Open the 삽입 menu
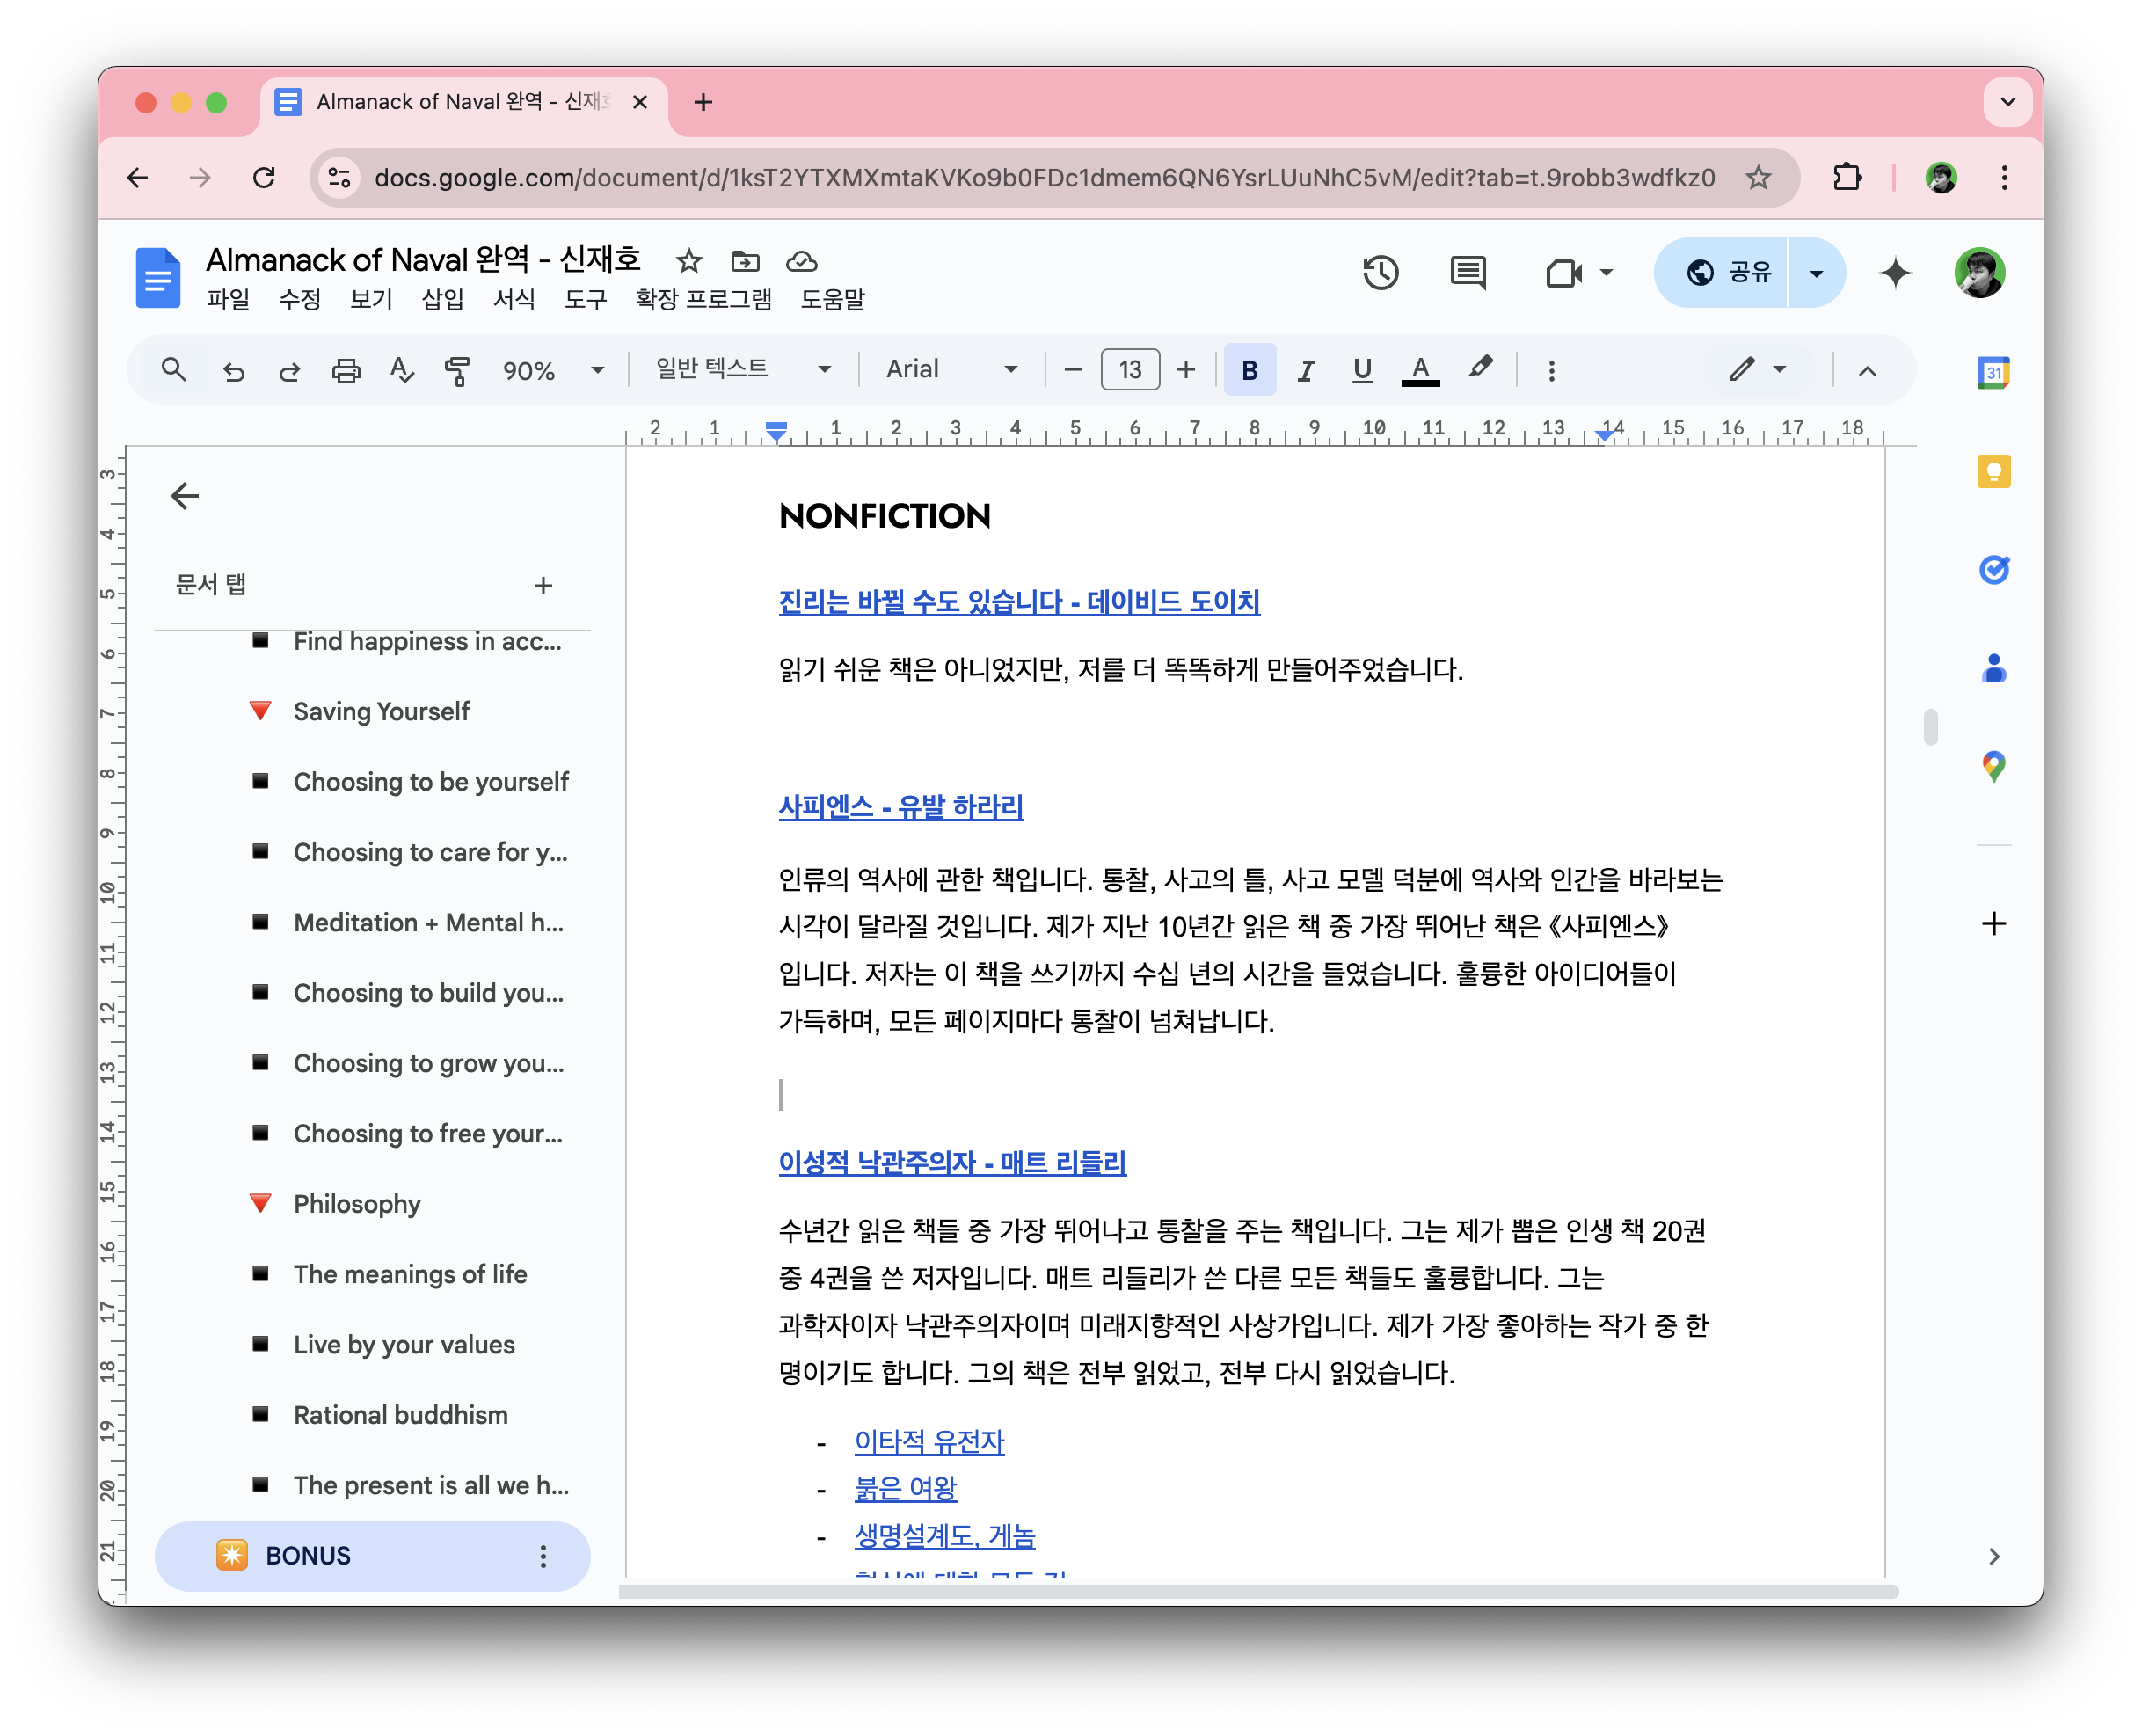Screen dimensions: 2142x1736 point(442,299)
